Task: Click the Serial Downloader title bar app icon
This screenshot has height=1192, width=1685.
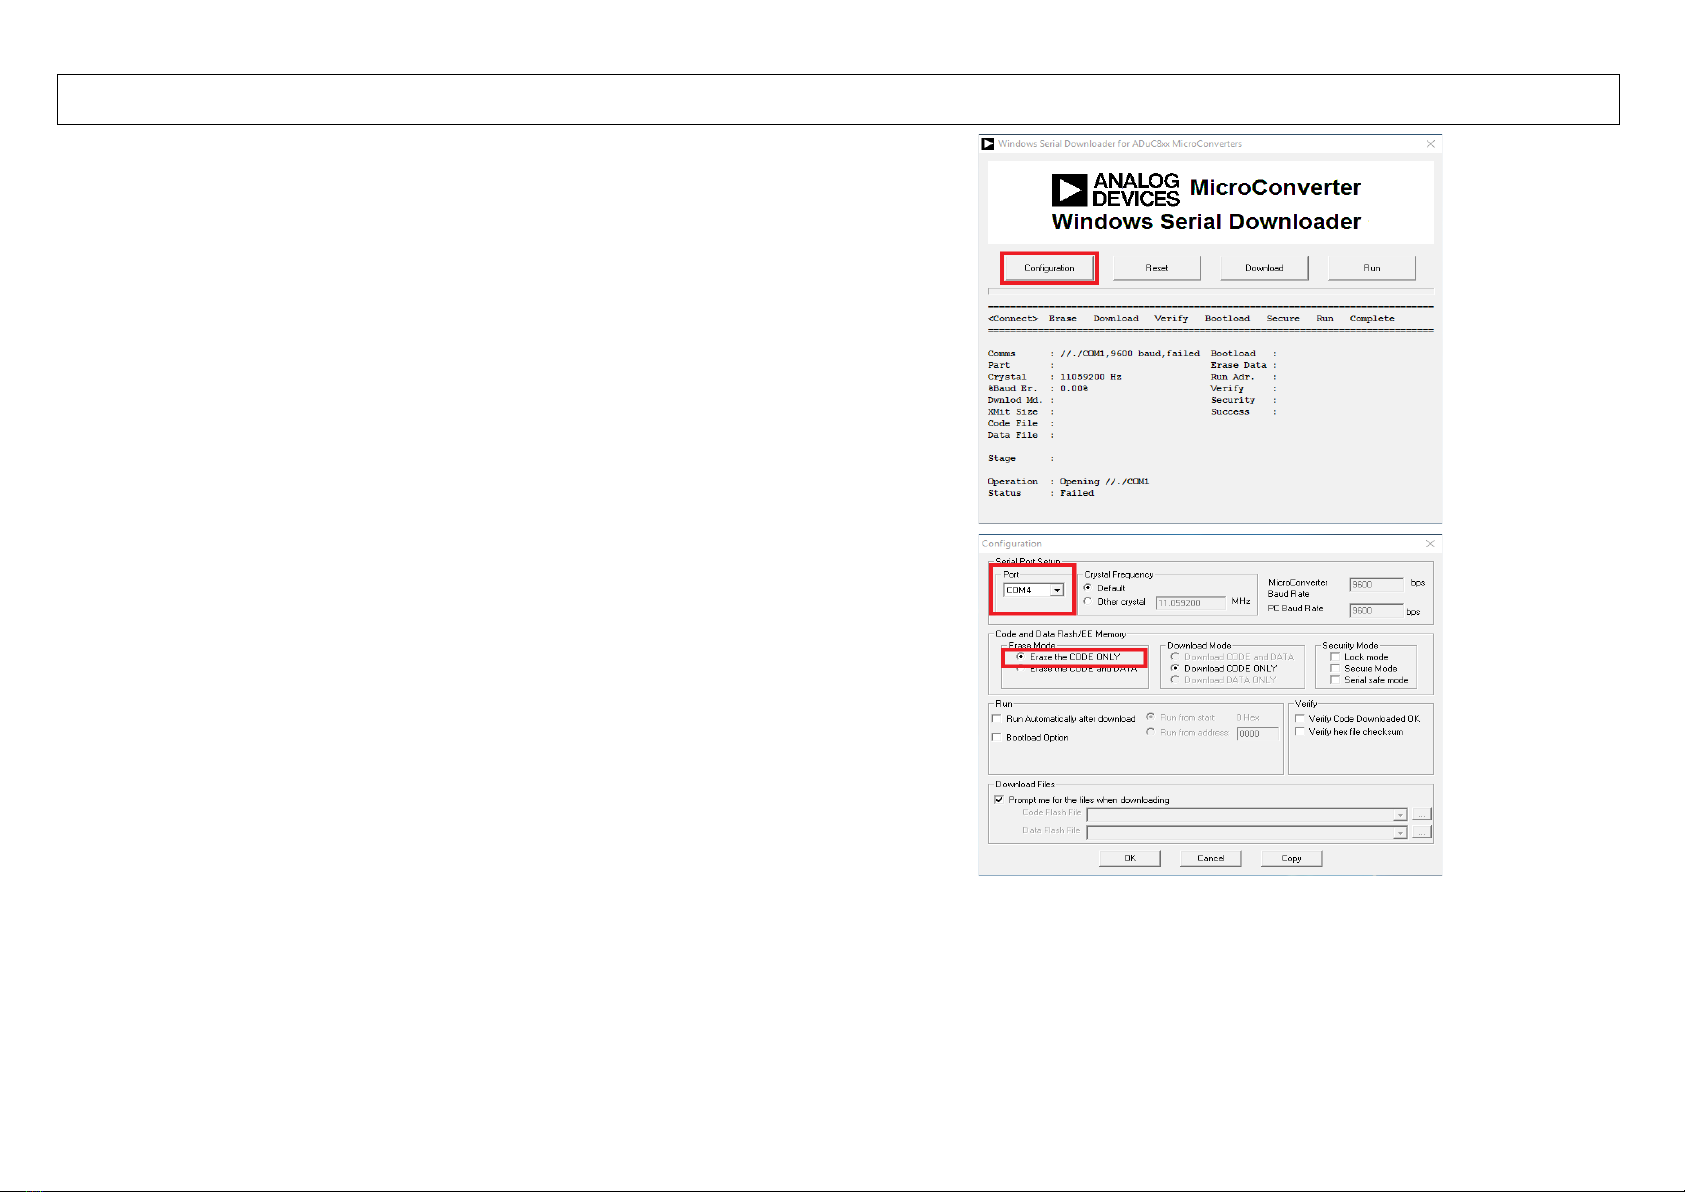Action: click(988, 144)
